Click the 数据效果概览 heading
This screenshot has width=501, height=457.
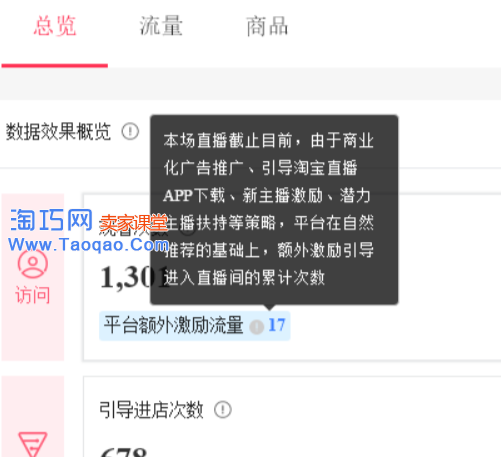click(x=58, y=131)
